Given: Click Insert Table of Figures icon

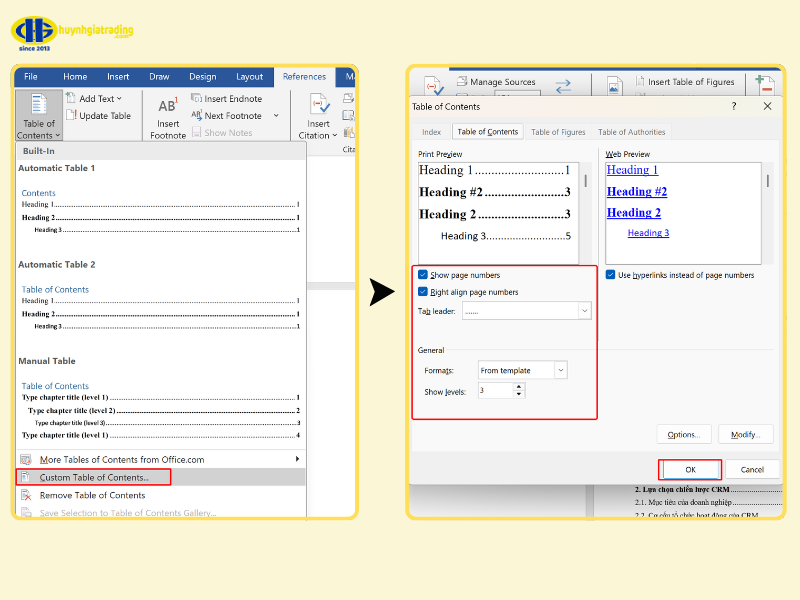Looking at the screenshot, I should (636, 82).
